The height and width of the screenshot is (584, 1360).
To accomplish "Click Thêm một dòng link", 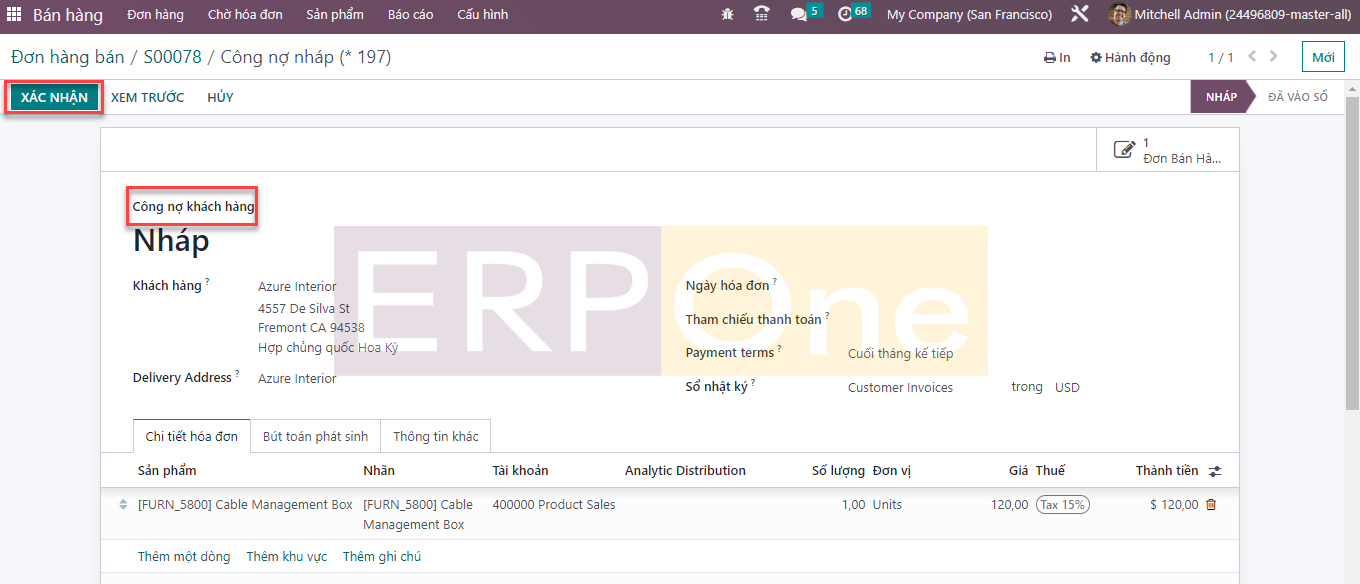I will point(184,557).
